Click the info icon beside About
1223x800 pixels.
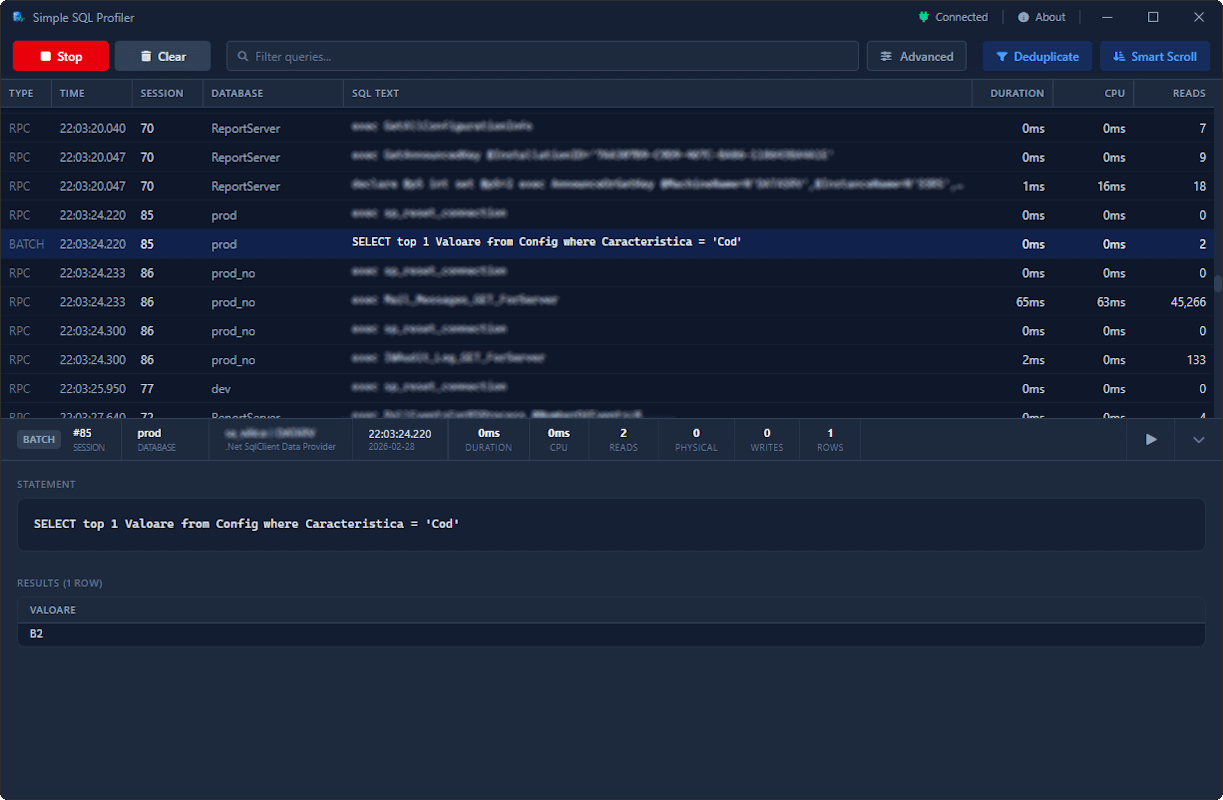click(x=1021, y=17)
